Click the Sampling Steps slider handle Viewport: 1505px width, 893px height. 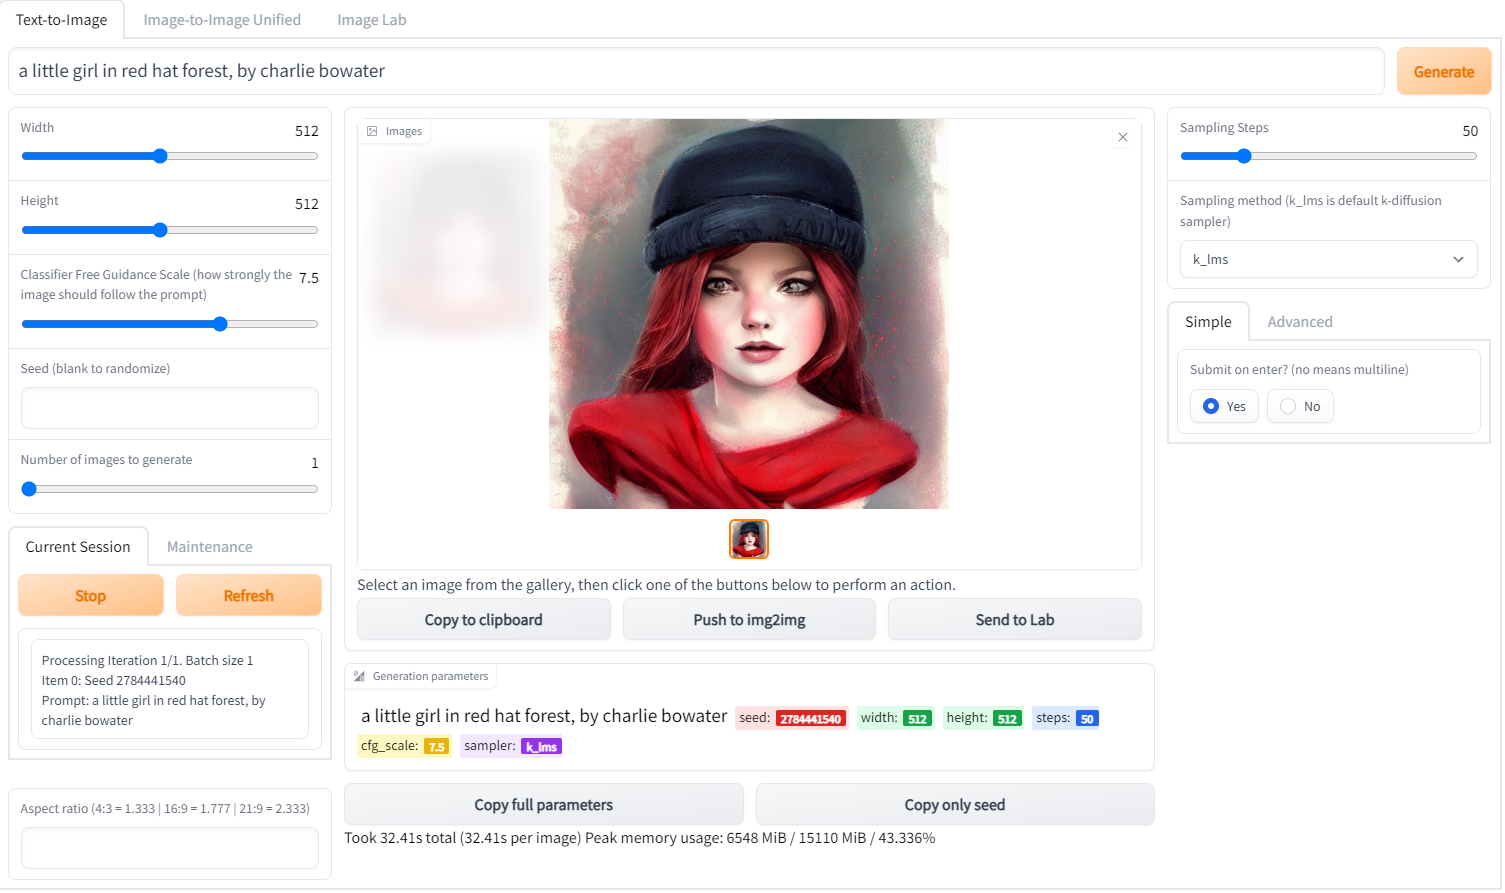click(1244, 156)
